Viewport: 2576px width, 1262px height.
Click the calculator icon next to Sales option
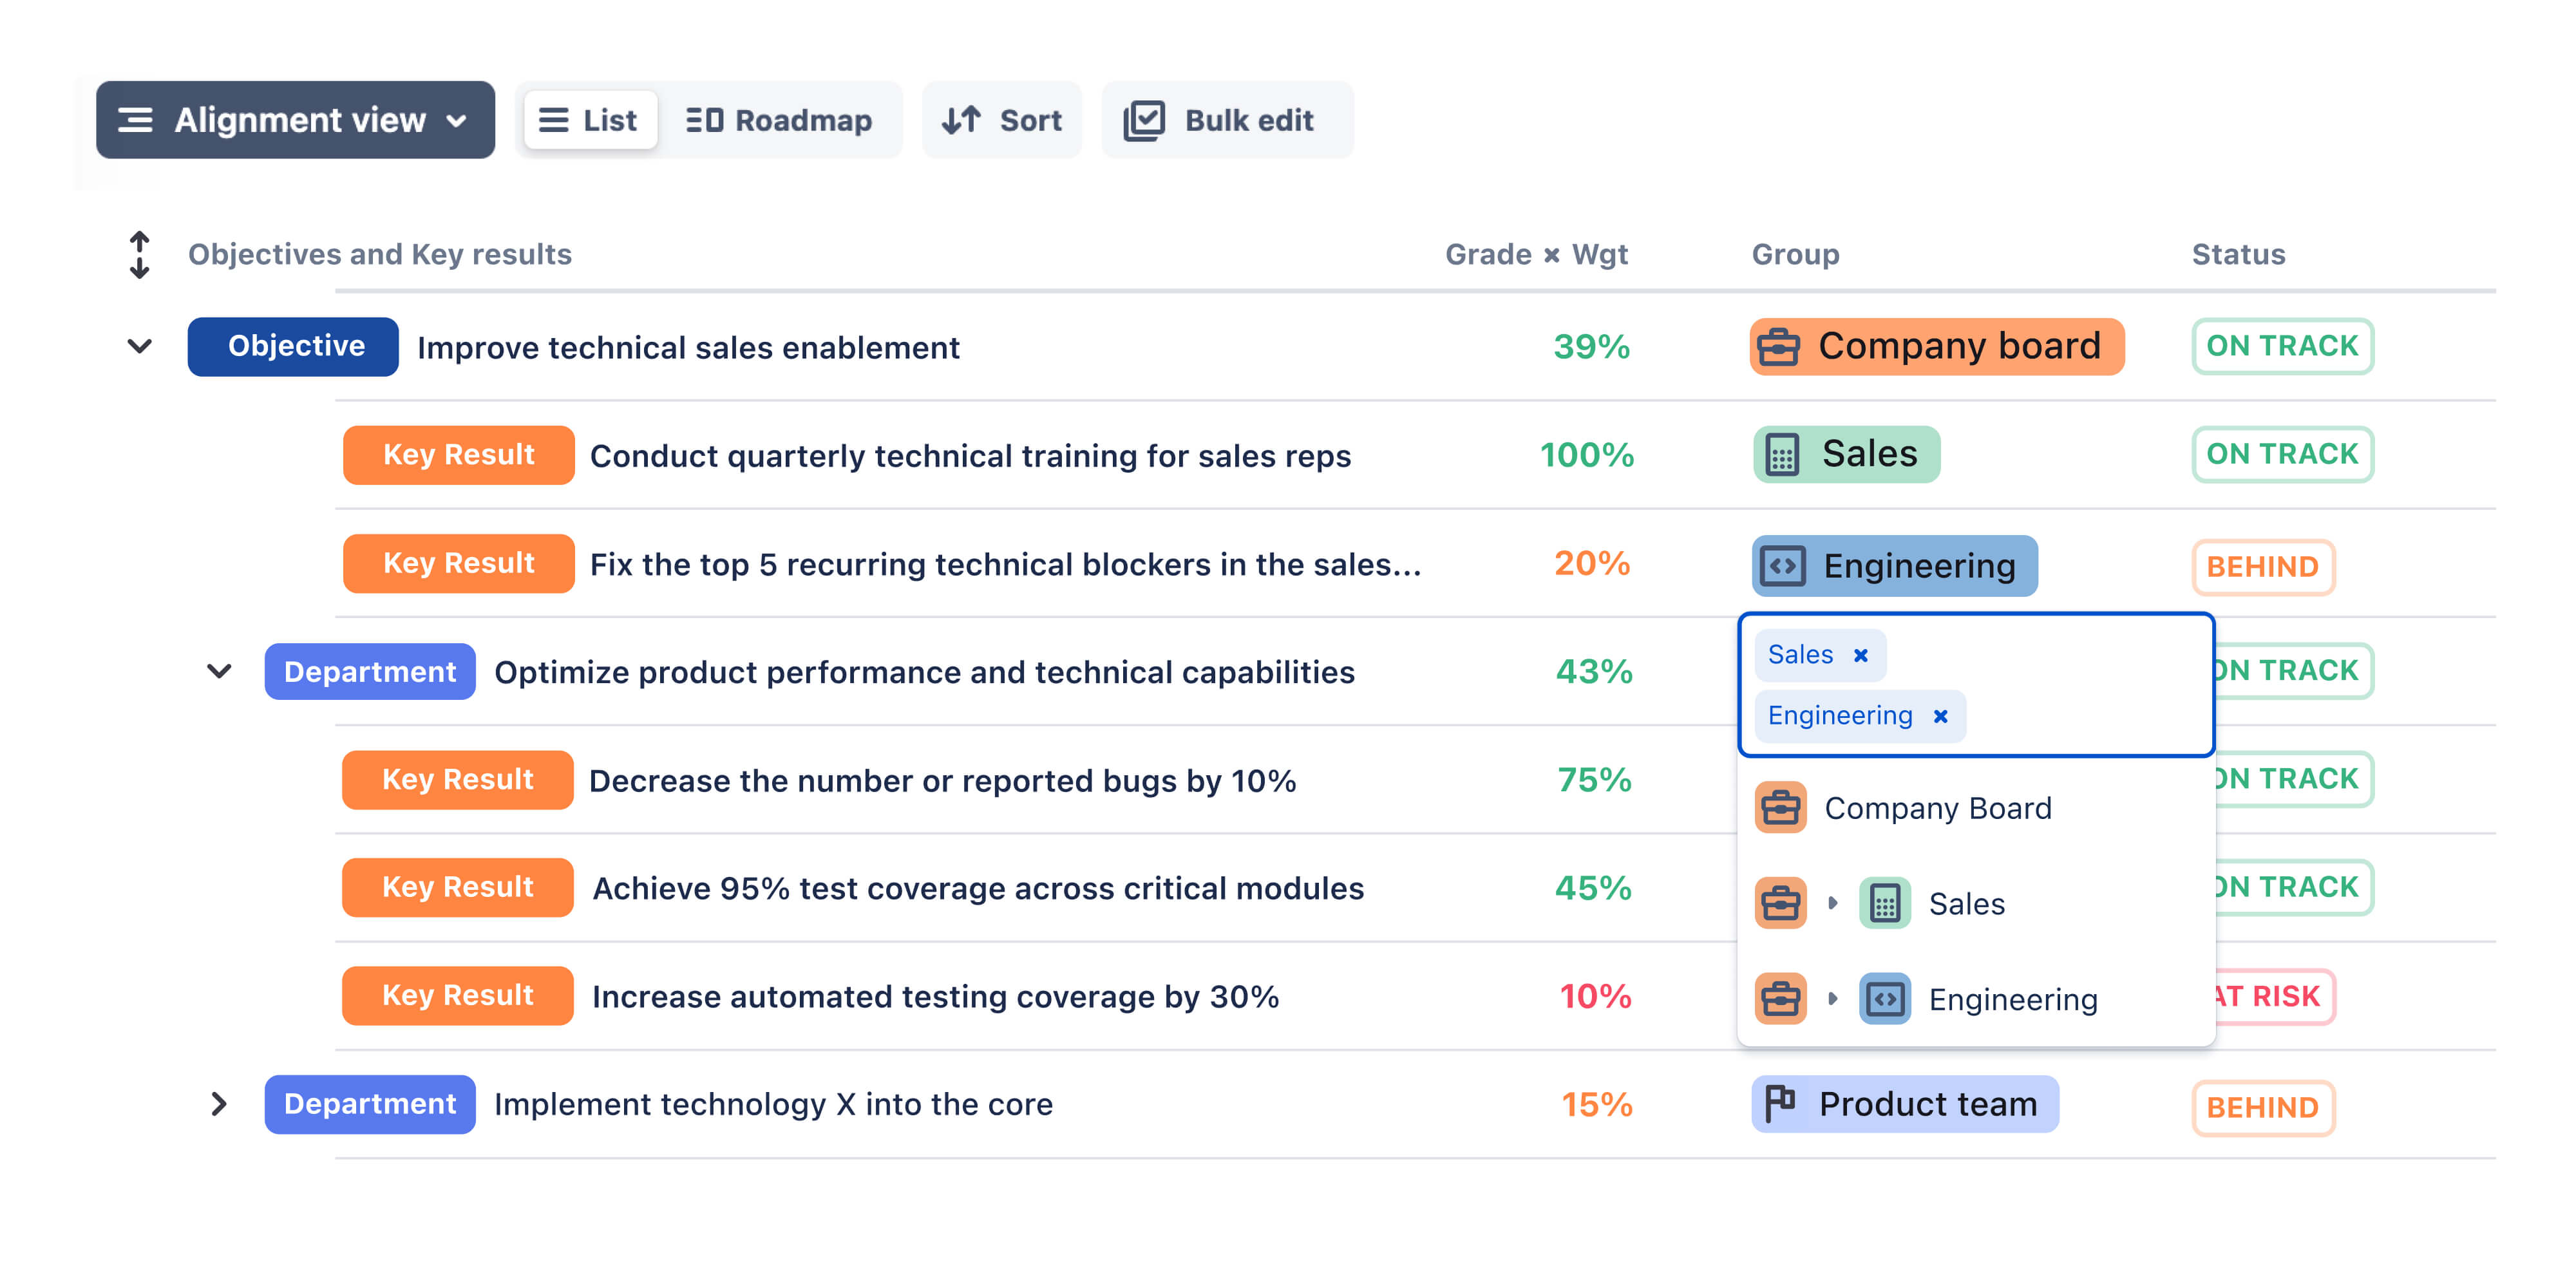tap(1884, 903)
